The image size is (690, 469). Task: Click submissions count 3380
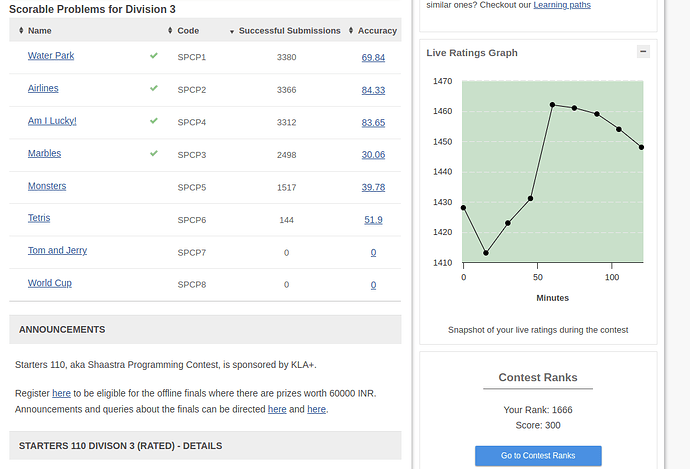point(286,57)
